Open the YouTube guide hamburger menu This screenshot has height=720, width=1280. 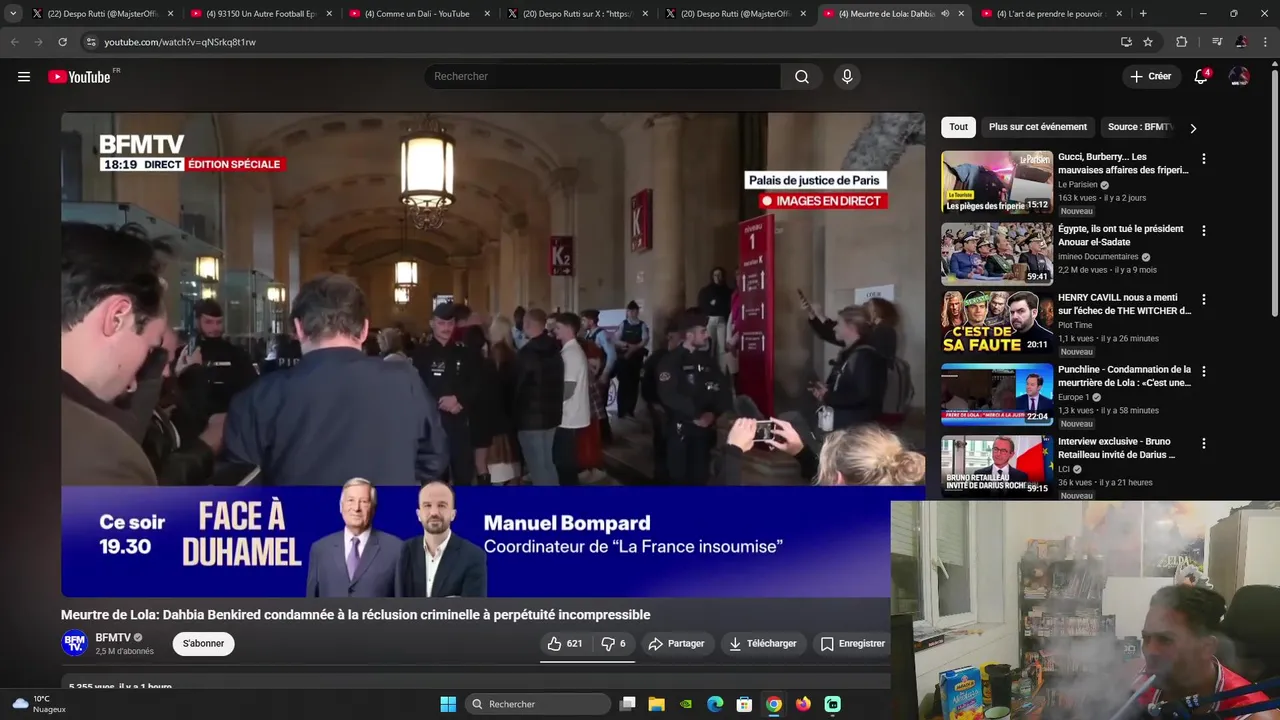pos(24,77)
